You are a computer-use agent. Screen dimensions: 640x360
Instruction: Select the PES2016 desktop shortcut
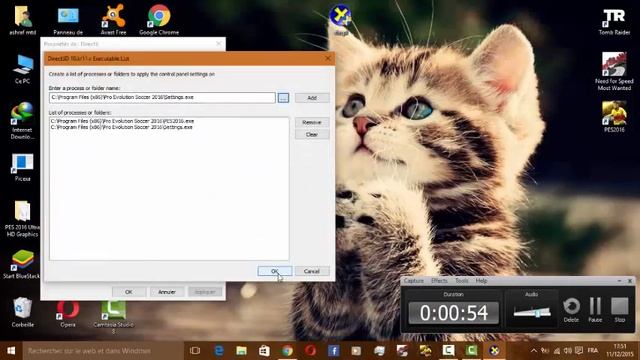point(614,116)
